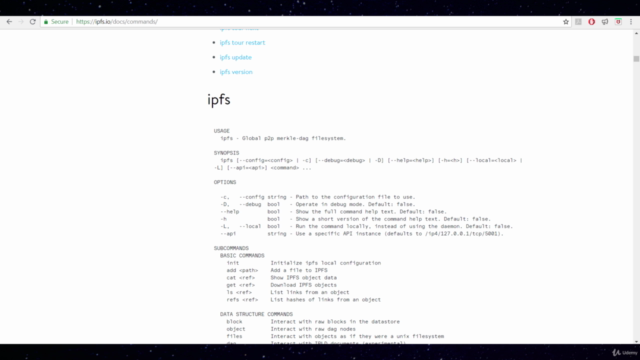Viewport: 640px width, 360px height.
Task: Open the ipfs update link
Action: point(236,57)
